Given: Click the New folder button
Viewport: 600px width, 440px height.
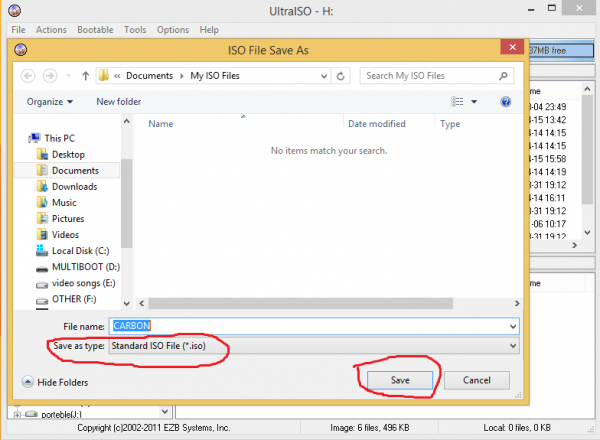Looking at the screenshot, I should click(119, 102).
